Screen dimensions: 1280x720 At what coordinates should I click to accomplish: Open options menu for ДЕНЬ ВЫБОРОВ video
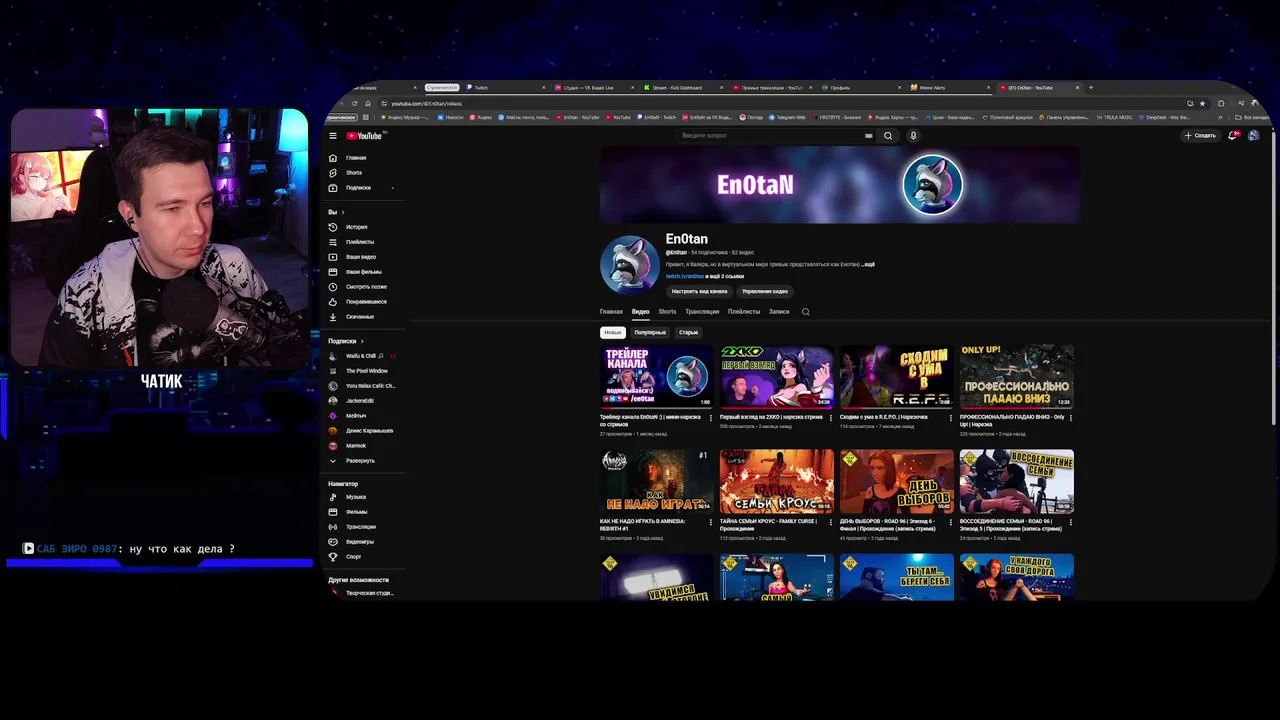[951, 522]
